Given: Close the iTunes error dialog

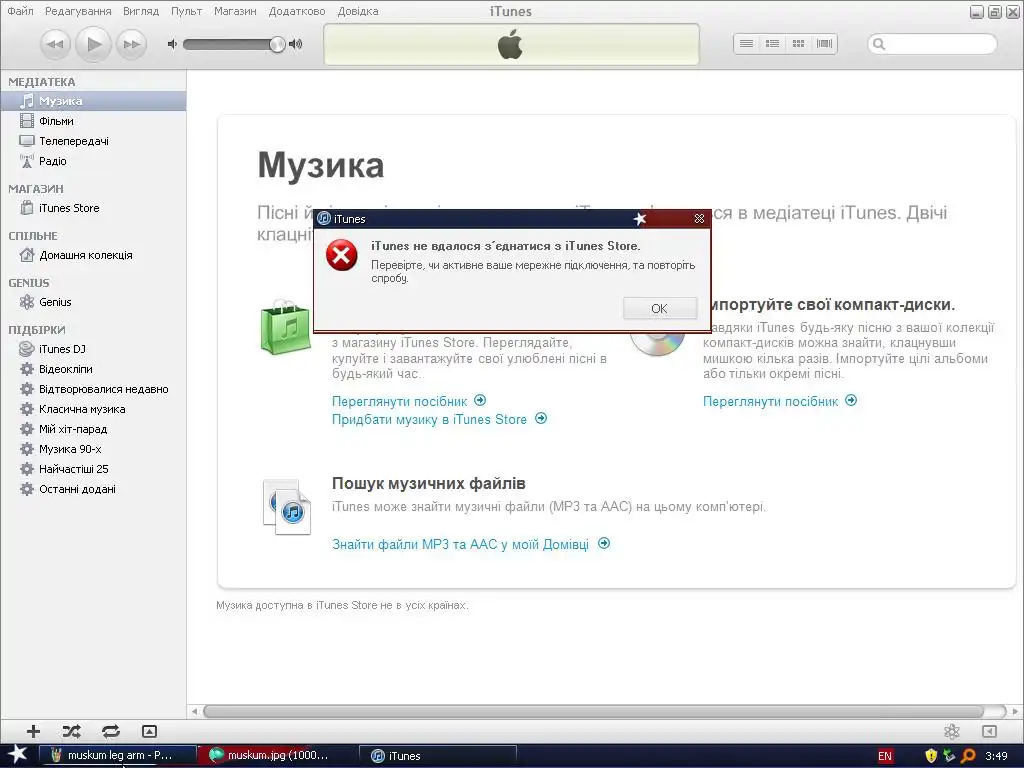Looking at the screenshot, I should tap(699, 219).
